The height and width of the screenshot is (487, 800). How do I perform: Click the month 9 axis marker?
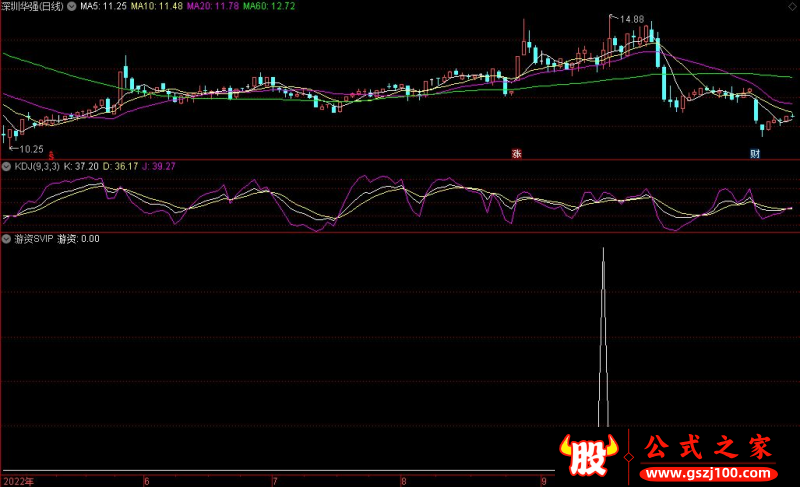(x=544, y=481)
